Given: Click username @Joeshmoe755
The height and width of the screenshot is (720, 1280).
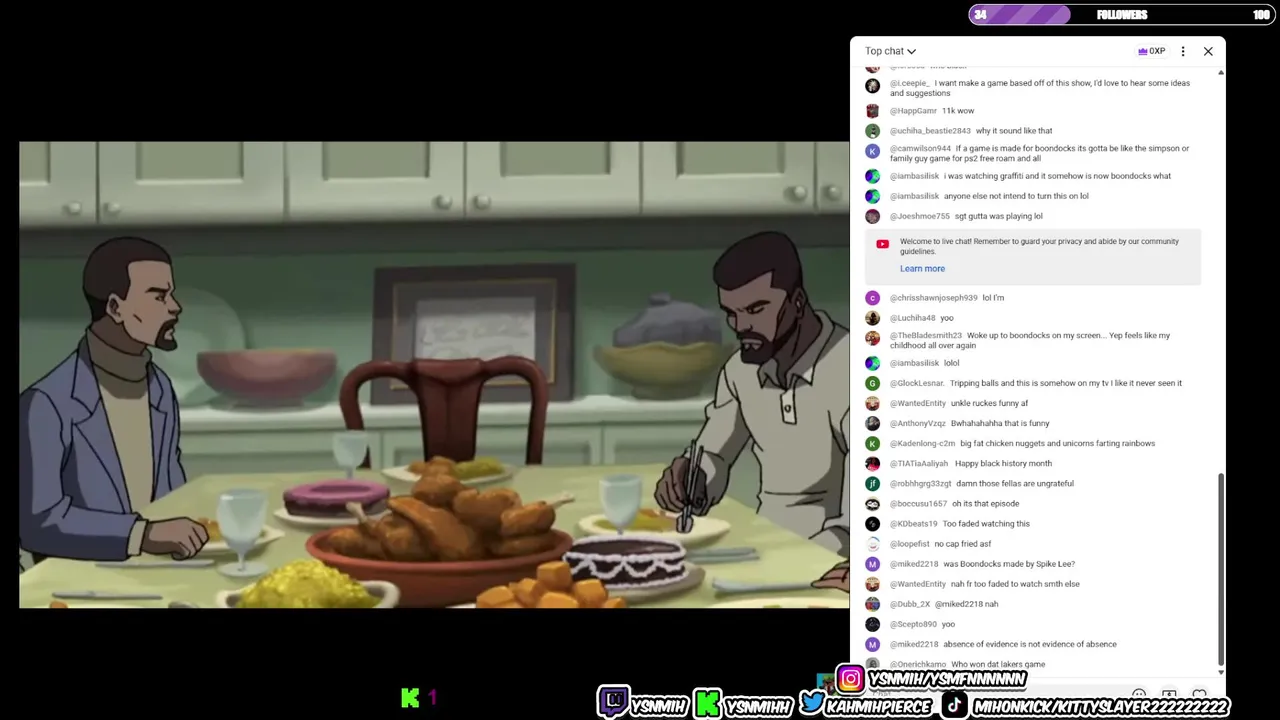Looking at the screenshot, I should tap(920, 216).
